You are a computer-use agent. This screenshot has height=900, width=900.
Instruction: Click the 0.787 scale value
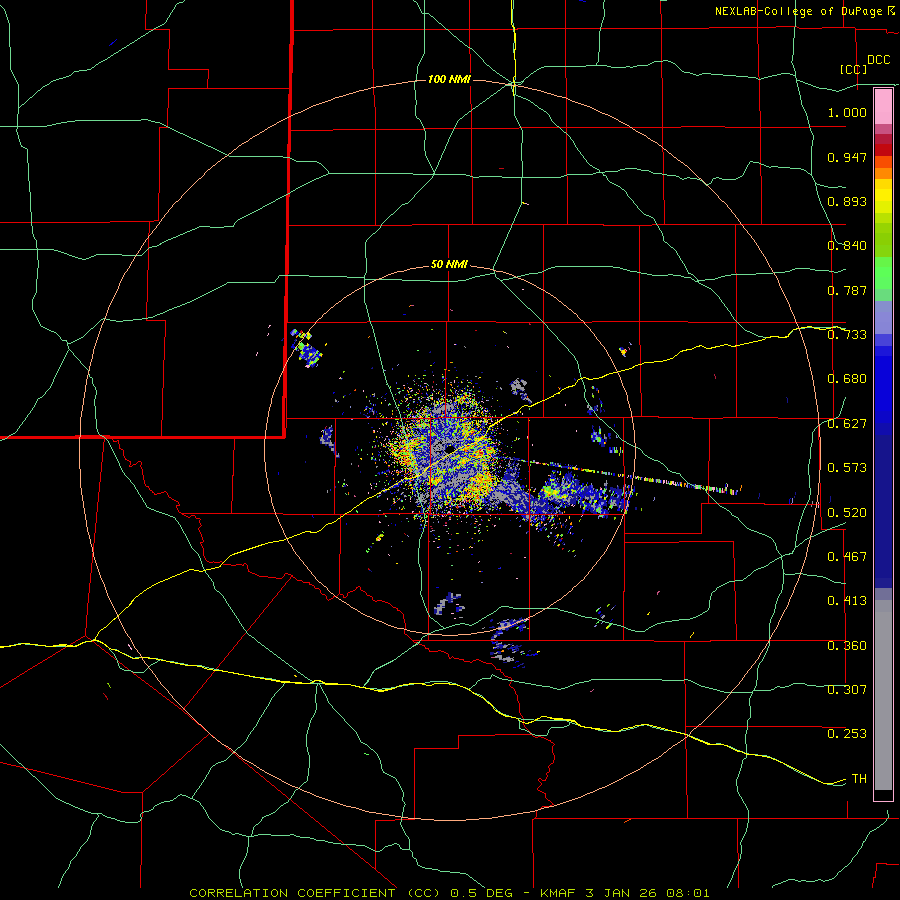pos(847,290)
